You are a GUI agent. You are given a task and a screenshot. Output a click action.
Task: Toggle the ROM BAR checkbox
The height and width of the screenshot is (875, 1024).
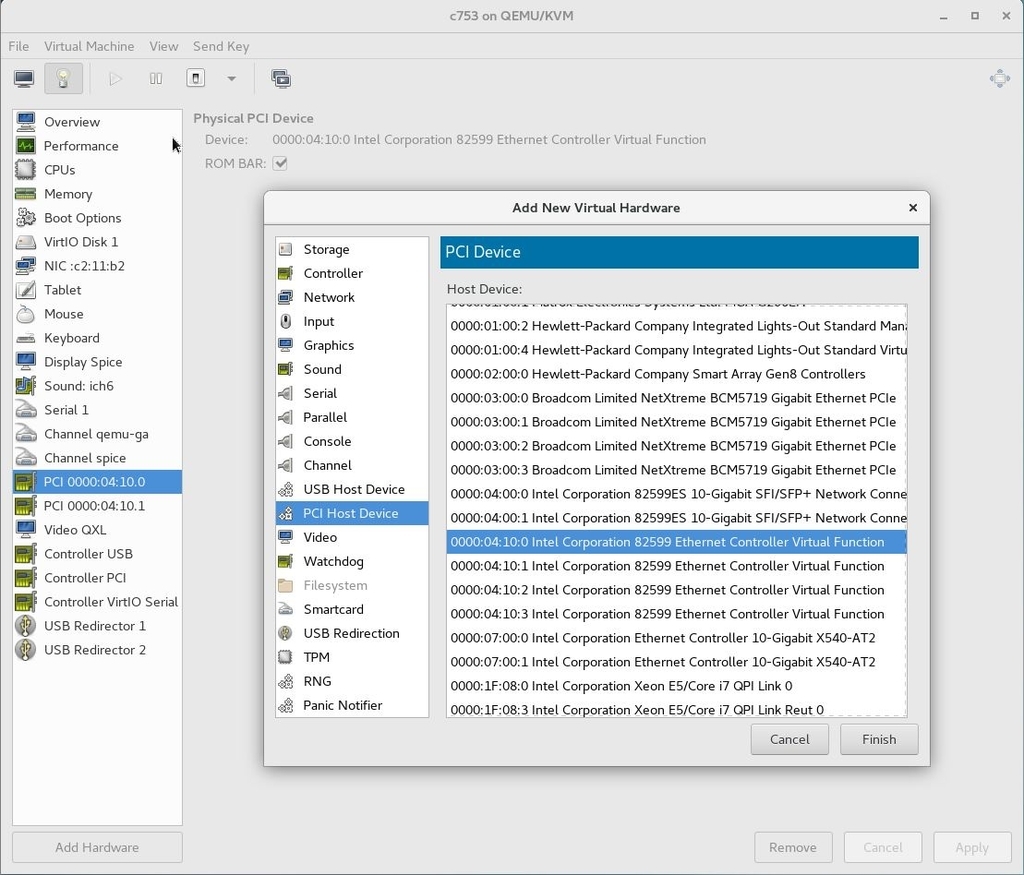(x=280, y=163)
